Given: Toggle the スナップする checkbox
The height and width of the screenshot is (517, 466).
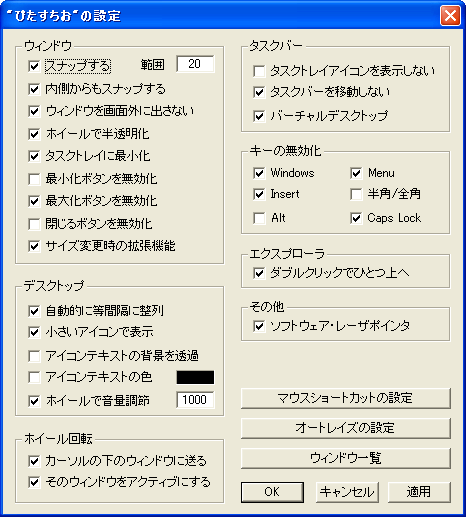Looking at the screenshot, I should (34, 66).
